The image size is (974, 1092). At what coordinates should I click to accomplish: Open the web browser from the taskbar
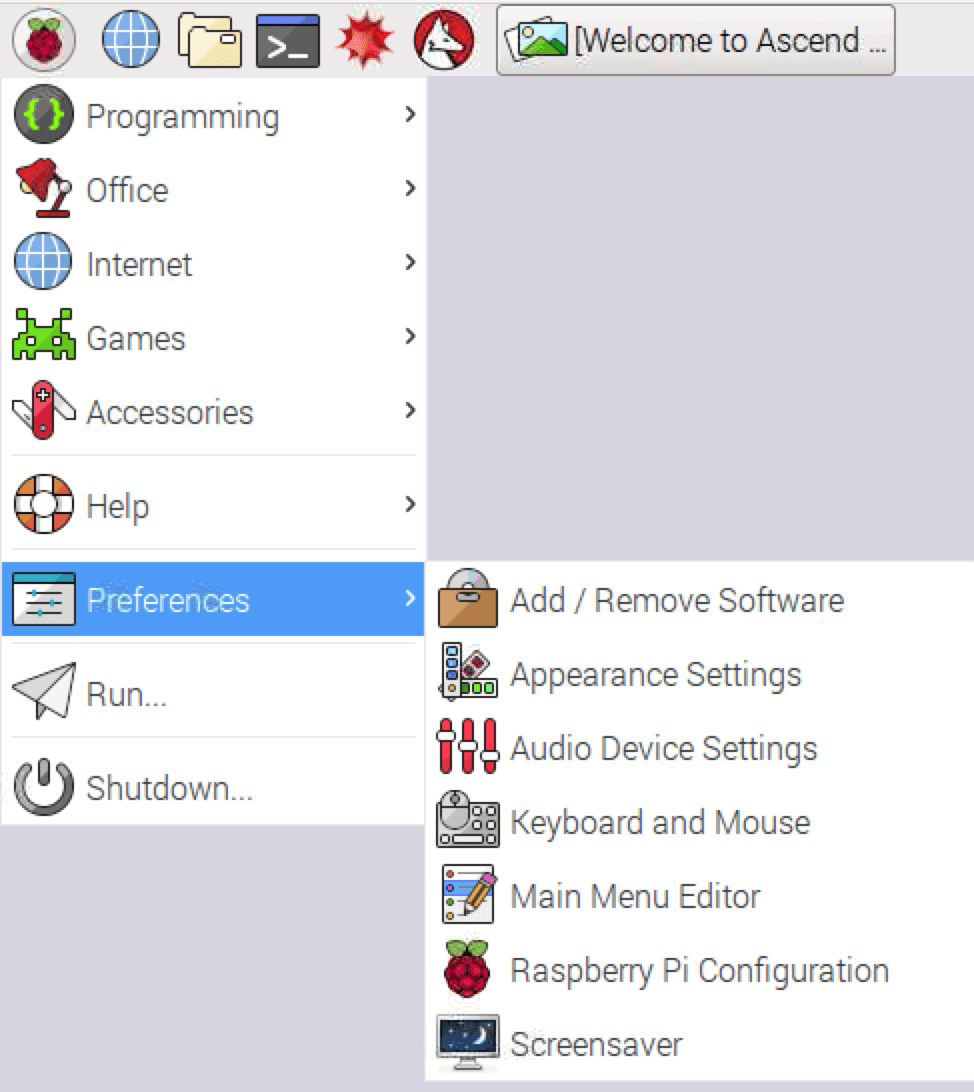[x=130, y=40]
